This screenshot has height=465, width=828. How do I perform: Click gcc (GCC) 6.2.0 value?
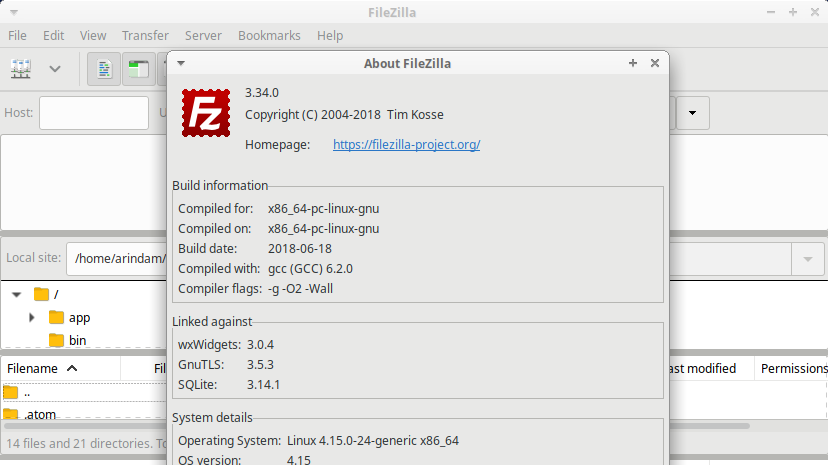click(310, 269)
